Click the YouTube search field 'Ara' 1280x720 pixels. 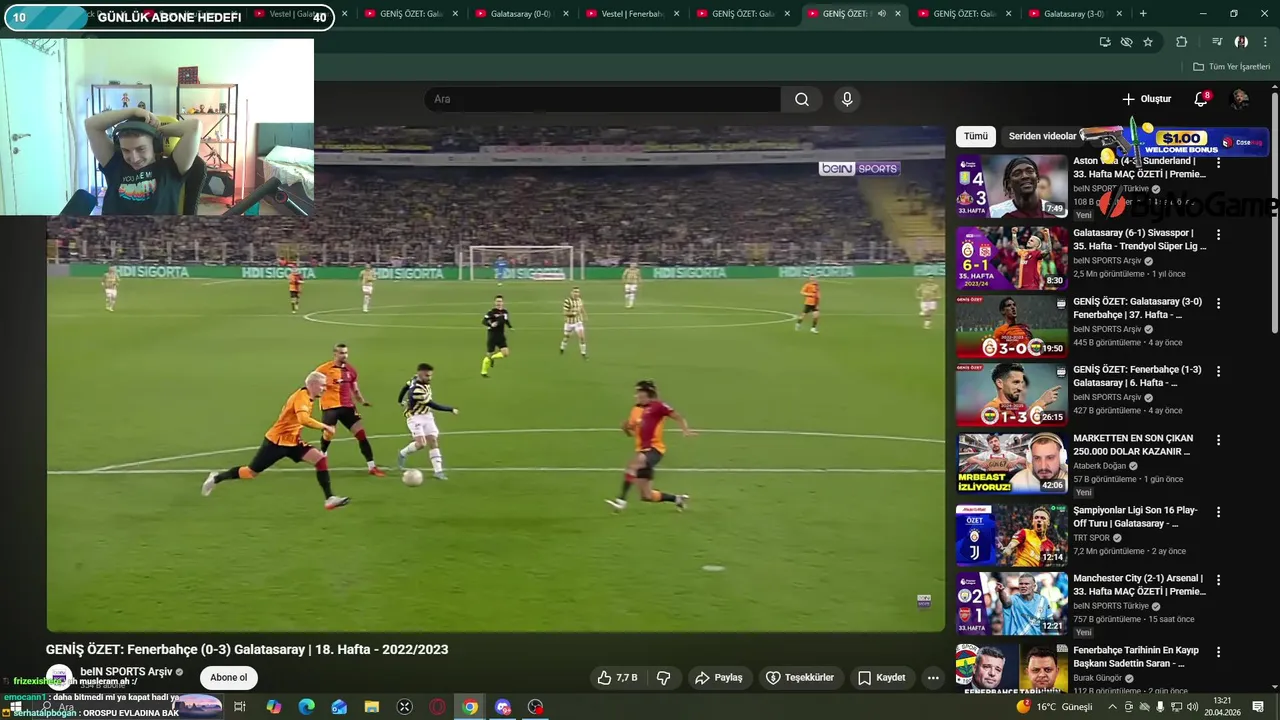(x=604, y=99)
